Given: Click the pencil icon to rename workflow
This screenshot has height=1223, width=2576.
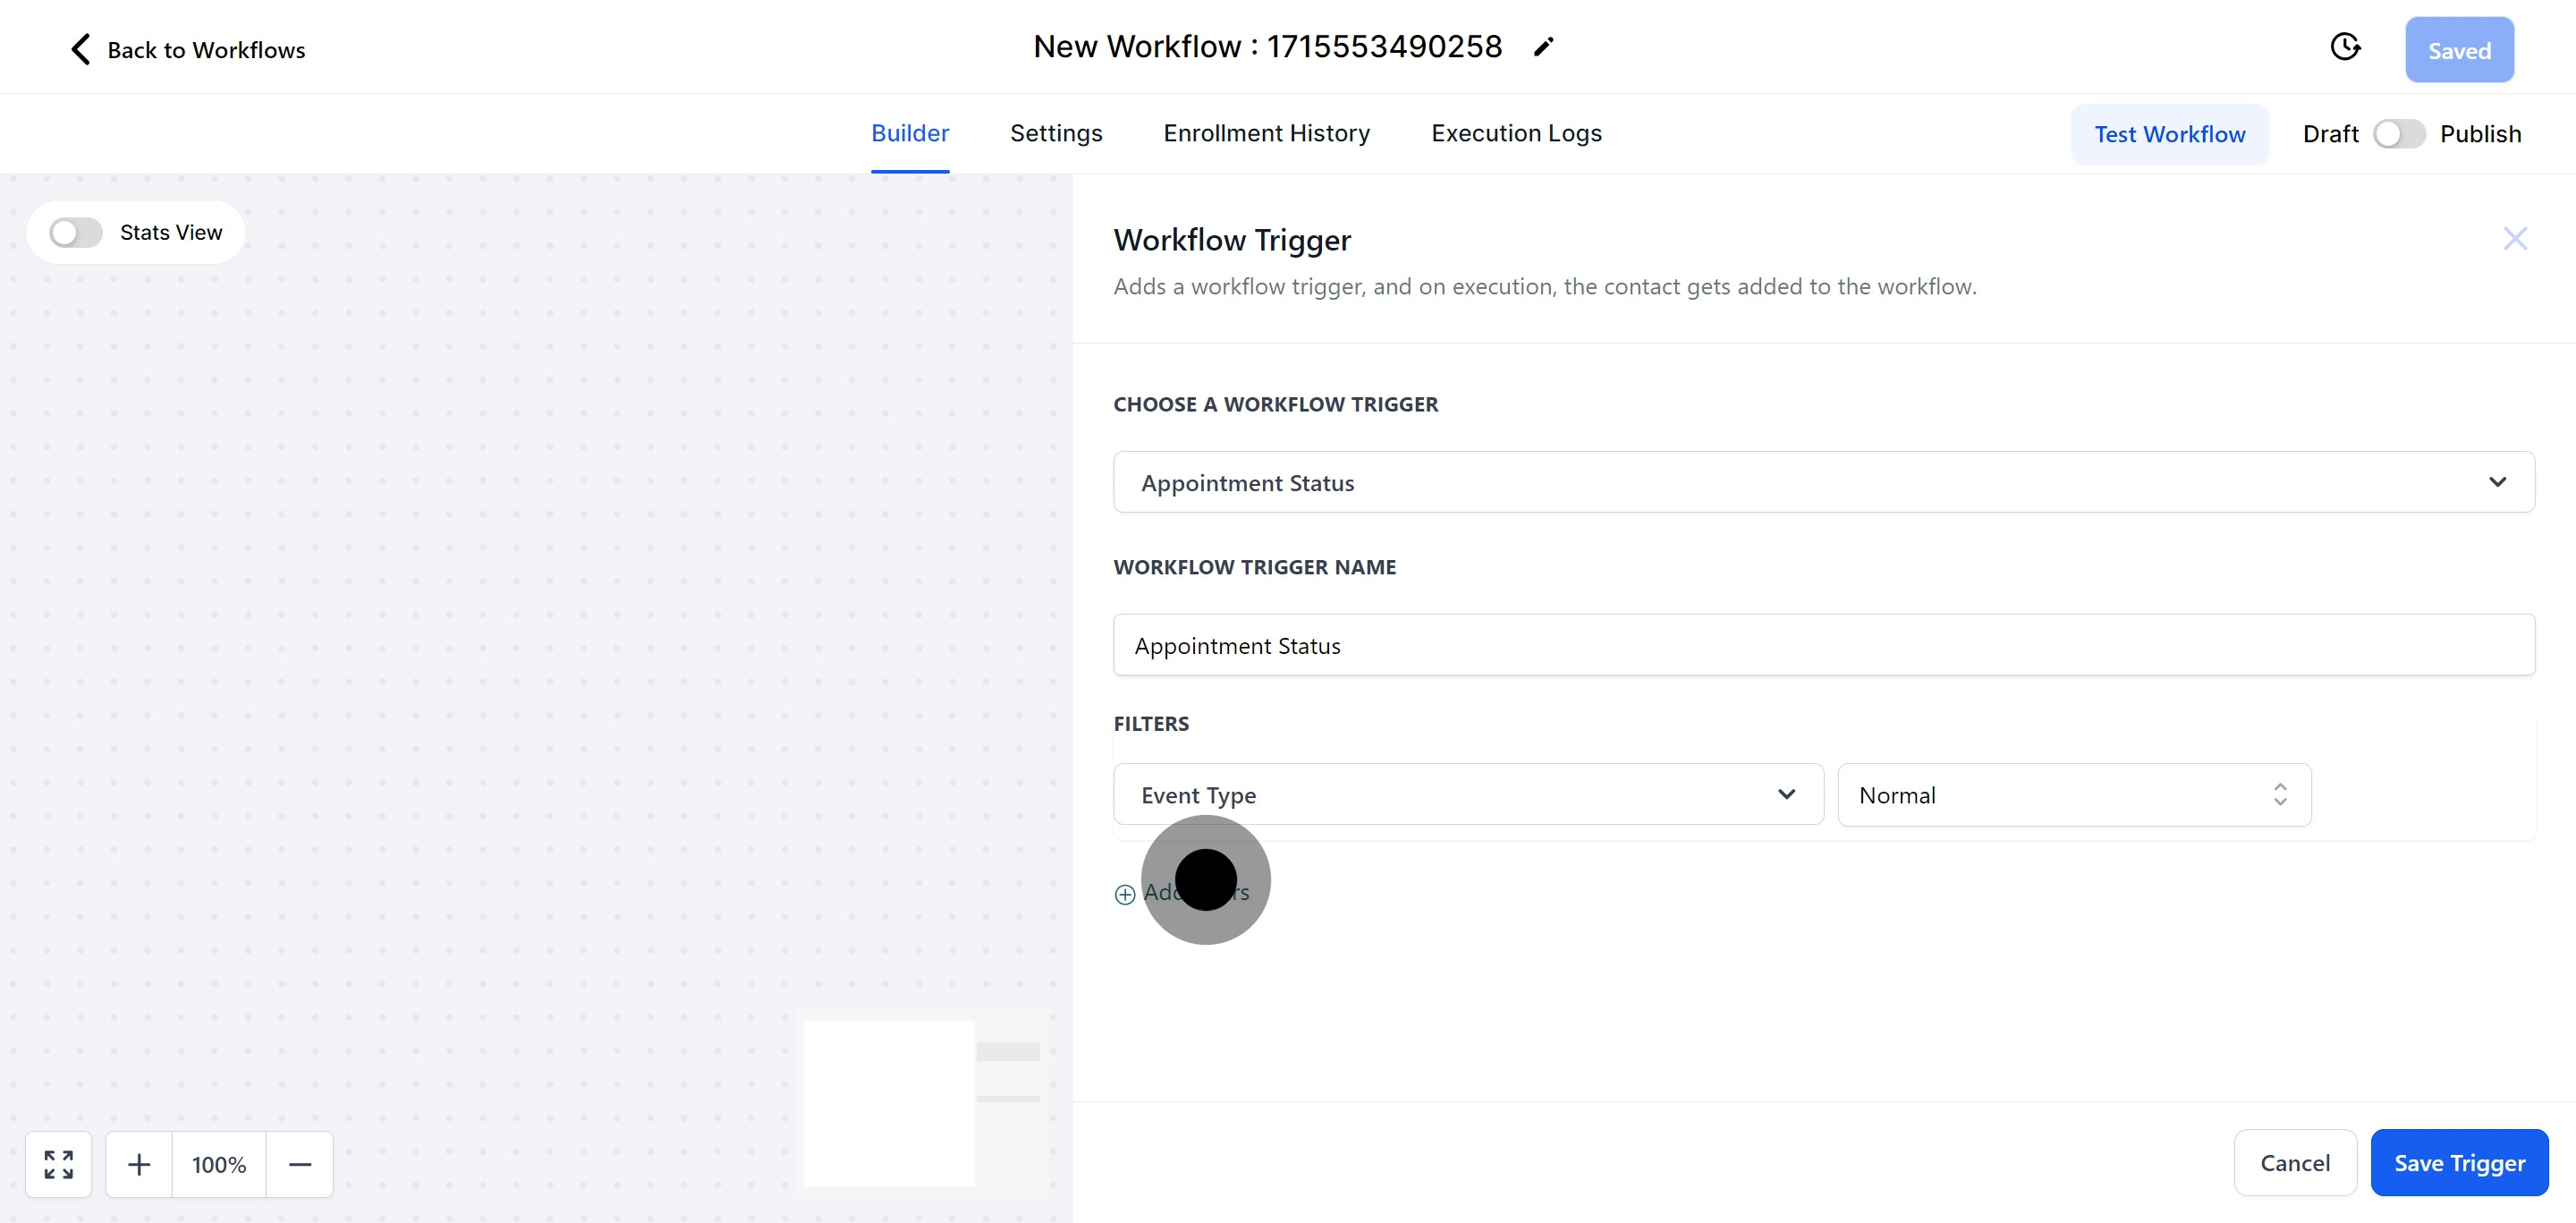Looking at the screenshot, I should click(x=1543, y=47).
